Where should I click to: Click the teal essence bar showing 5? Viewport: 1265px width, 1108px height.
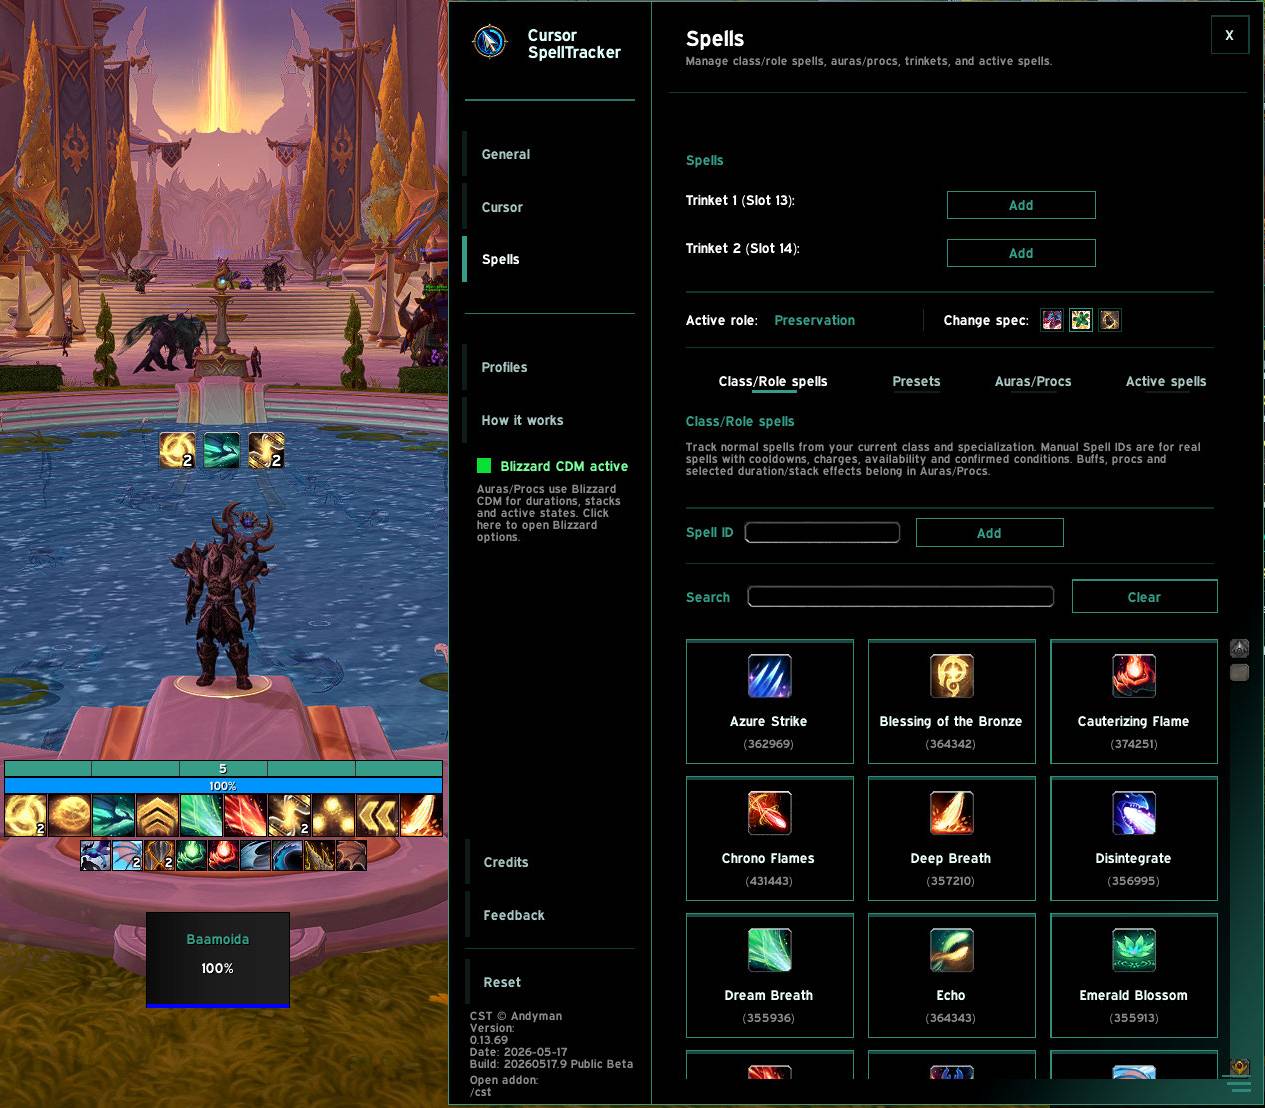click(x=223, y=769)
